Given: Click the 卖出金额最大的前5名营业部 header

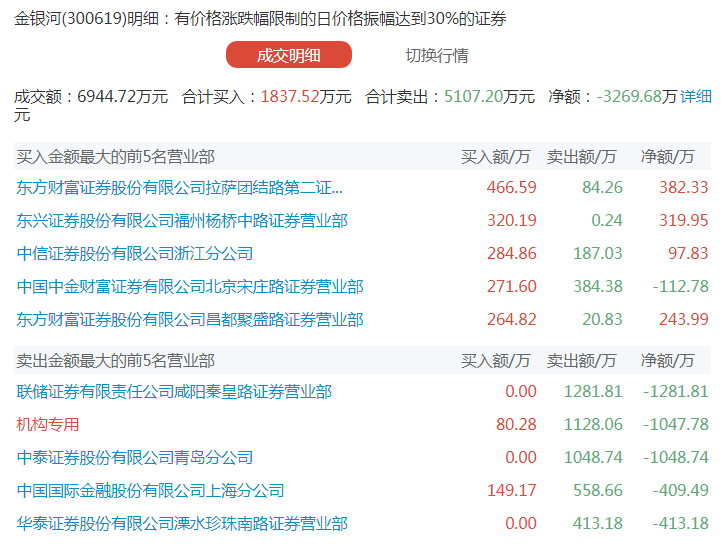Looking at the screenshot, I should click(115, 361).
